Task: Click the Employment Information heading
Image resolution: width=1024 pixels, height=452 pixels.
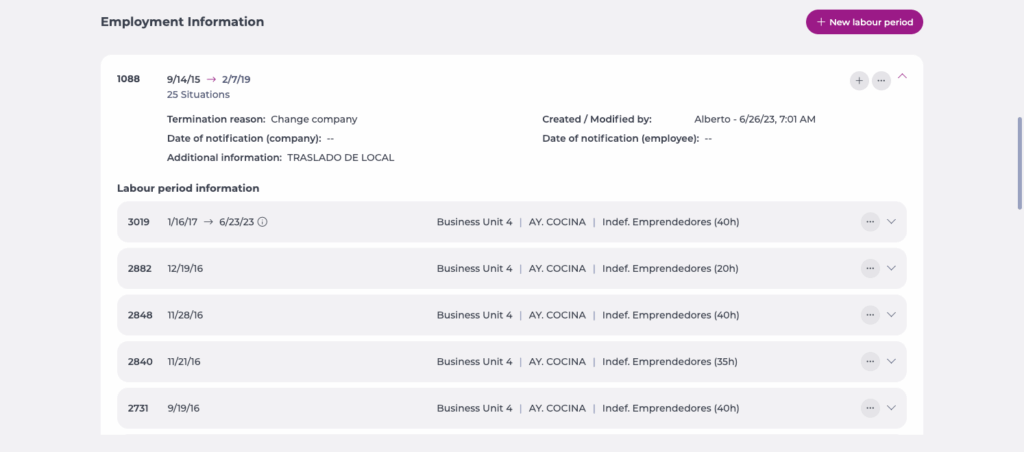Action: [x=182, y=21]
